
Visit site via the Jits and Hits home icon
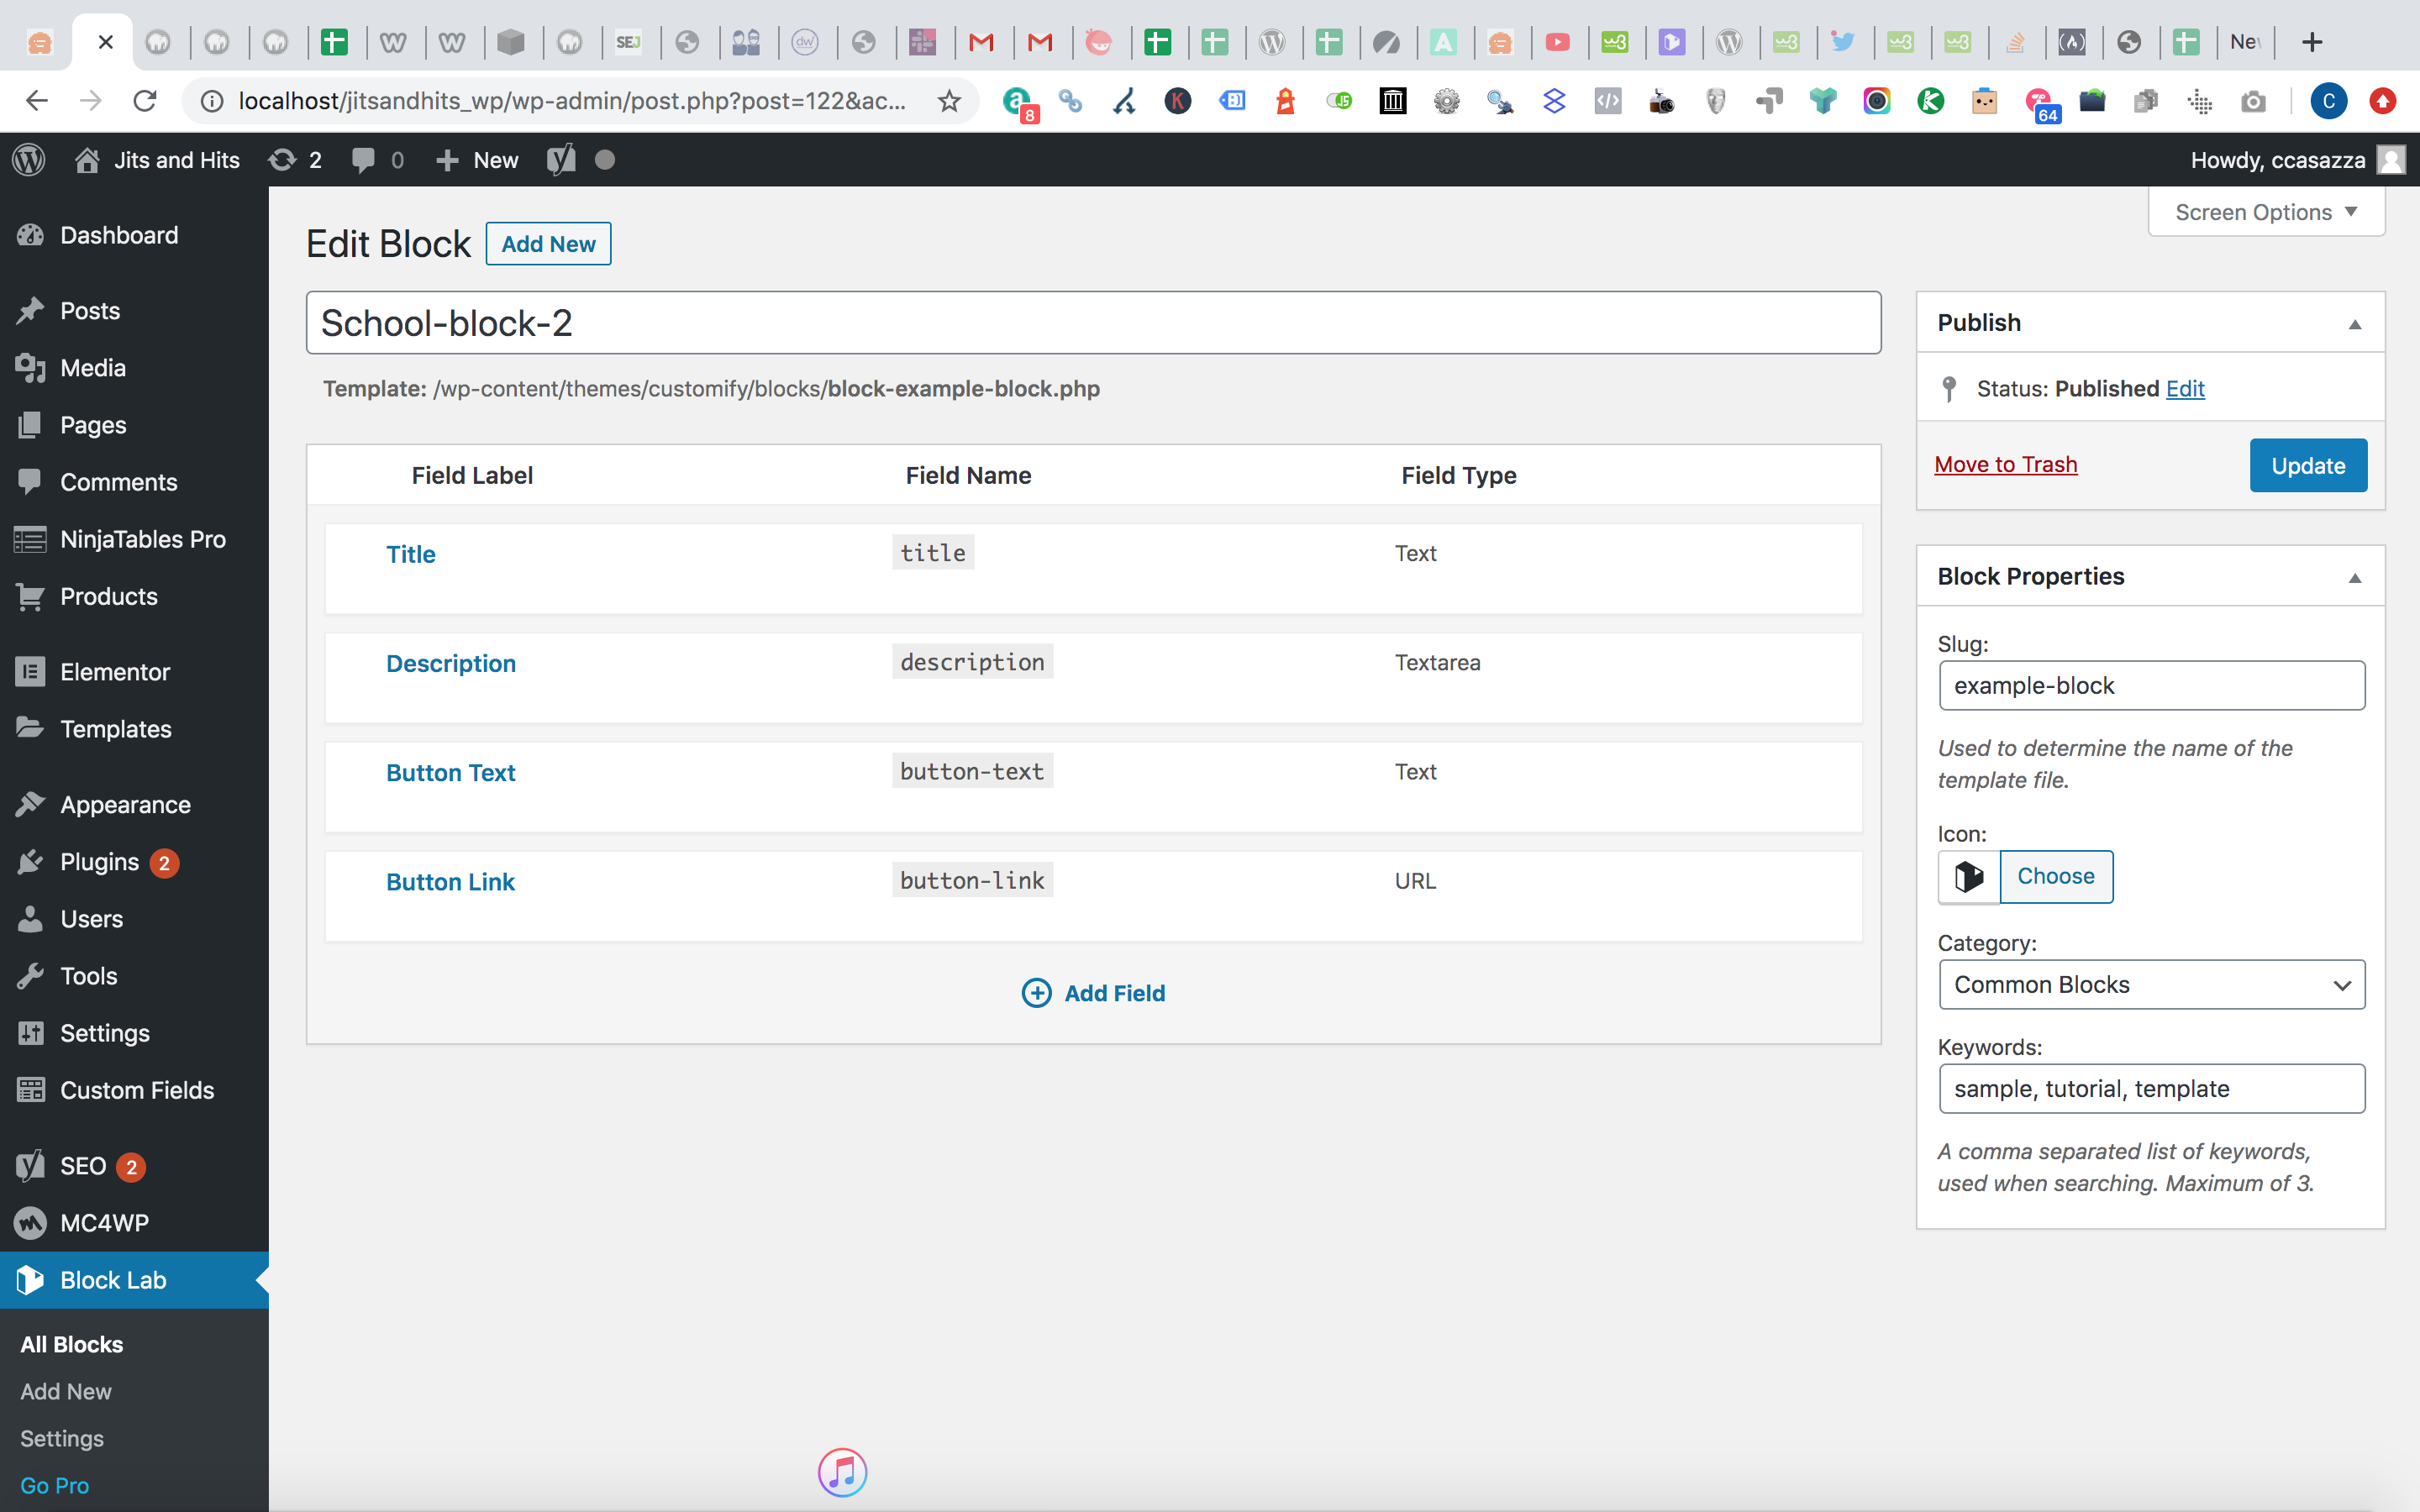click(x=89, y=159)
